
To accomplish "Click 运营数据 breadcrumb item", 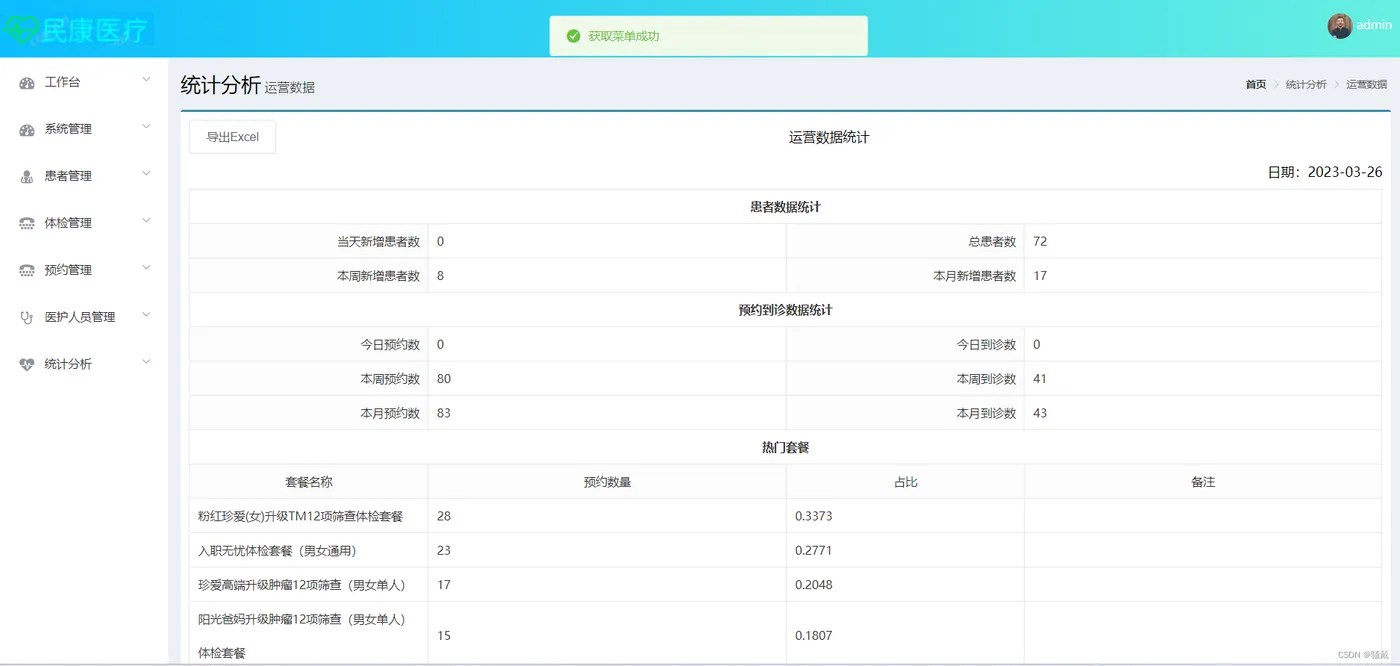I will (x=1366, y=85).
